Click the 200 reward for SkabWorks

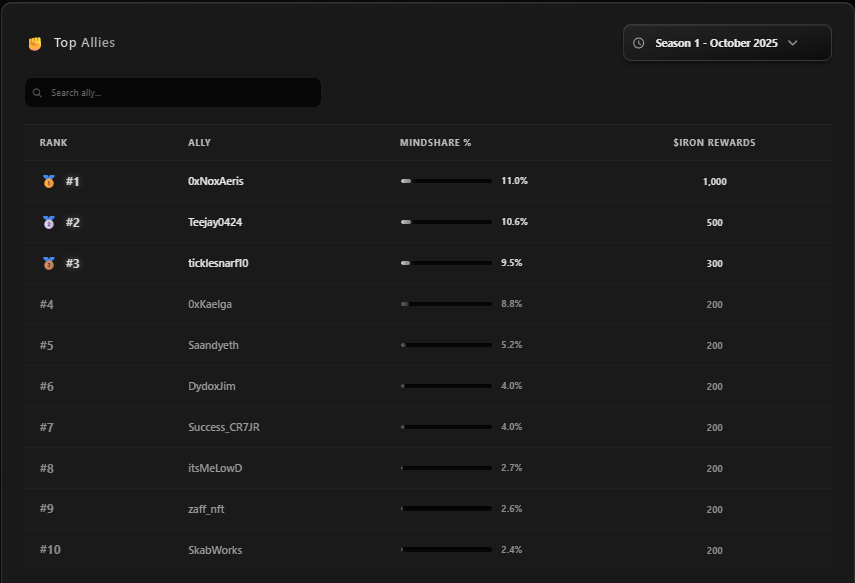pyautogui.click(x=714, y=550)
